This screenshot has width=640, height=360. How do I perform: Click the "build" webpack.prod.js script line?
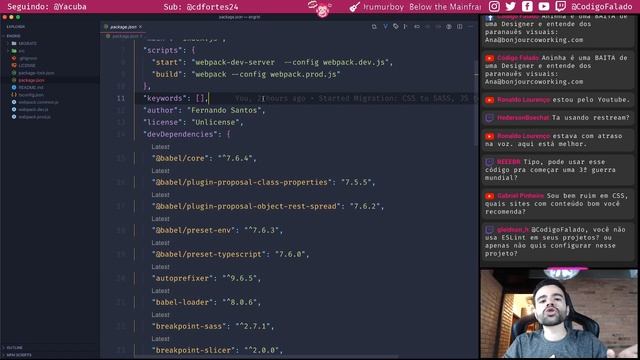tap(246, 74)
